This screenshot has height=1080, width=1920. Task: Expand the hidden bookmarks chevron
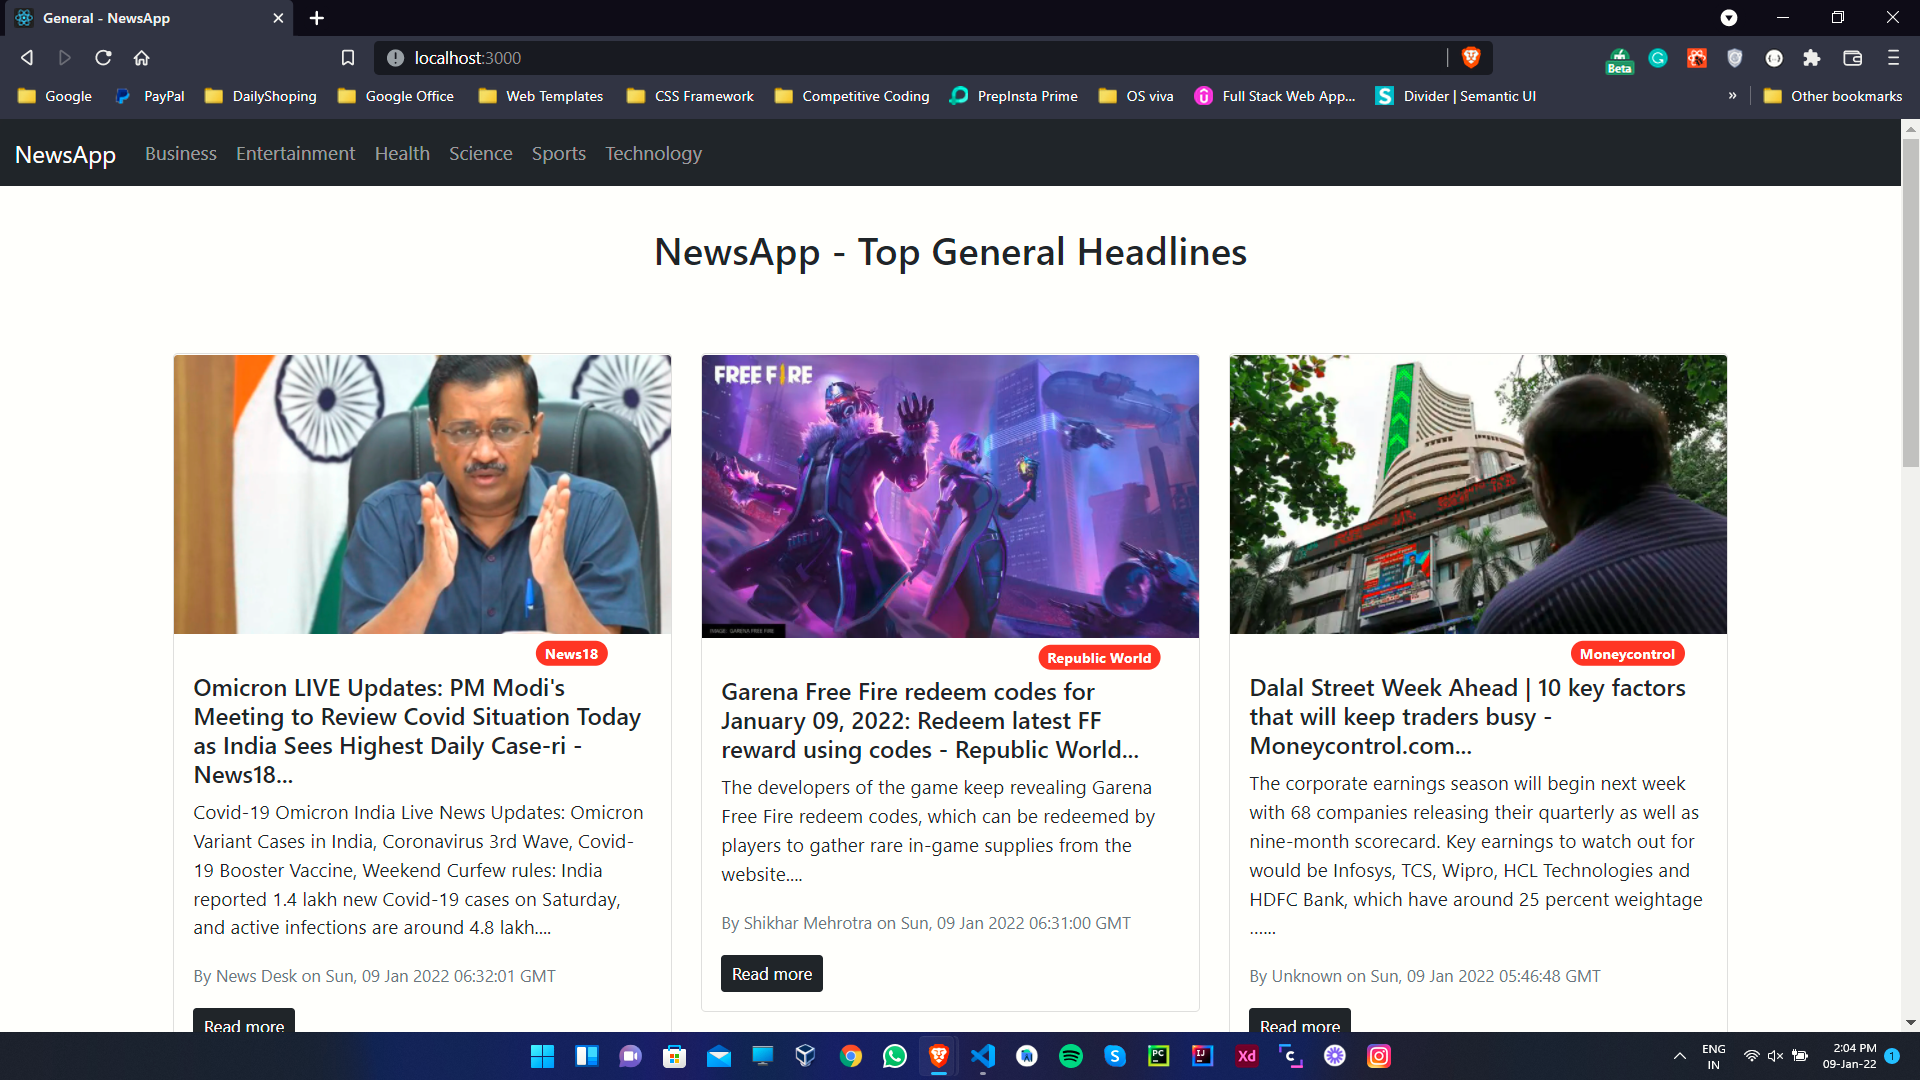click(1733, 96)
